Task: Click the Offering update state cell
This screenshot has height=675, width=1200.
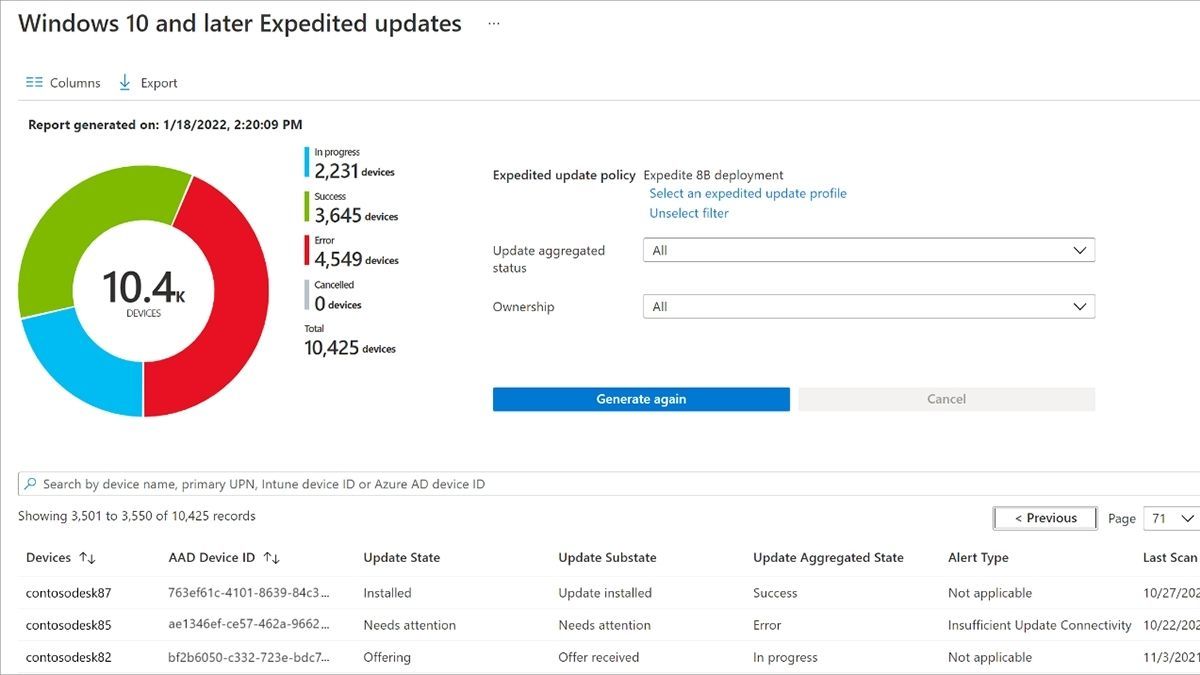Action: tap(387, 657)
